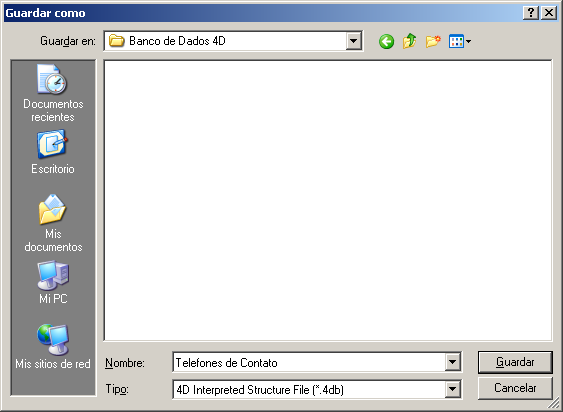Screen dimensions: 563x412
Task: Click the help question mark button
Action: click(531, 13)
